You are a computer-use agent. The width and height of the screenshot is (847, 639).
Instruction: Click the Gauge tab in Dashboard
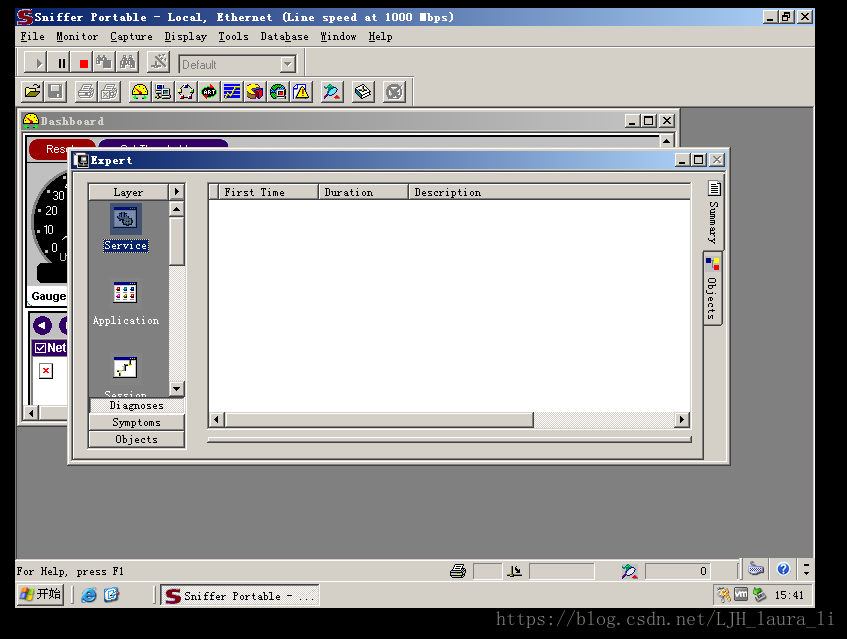click(49, 296)
